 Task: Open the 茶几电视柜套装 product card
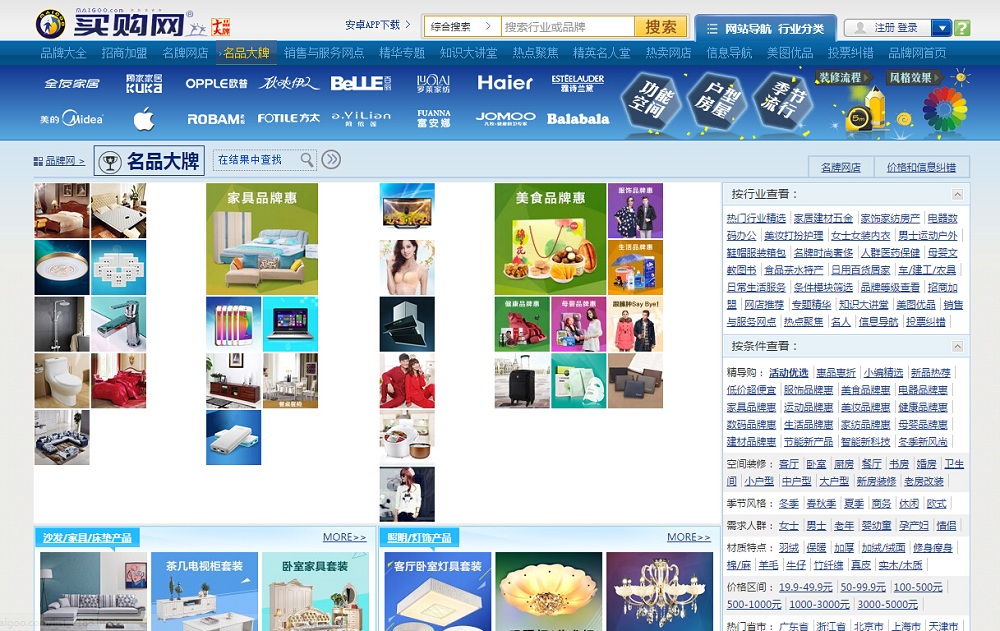(x=204, y=591)
